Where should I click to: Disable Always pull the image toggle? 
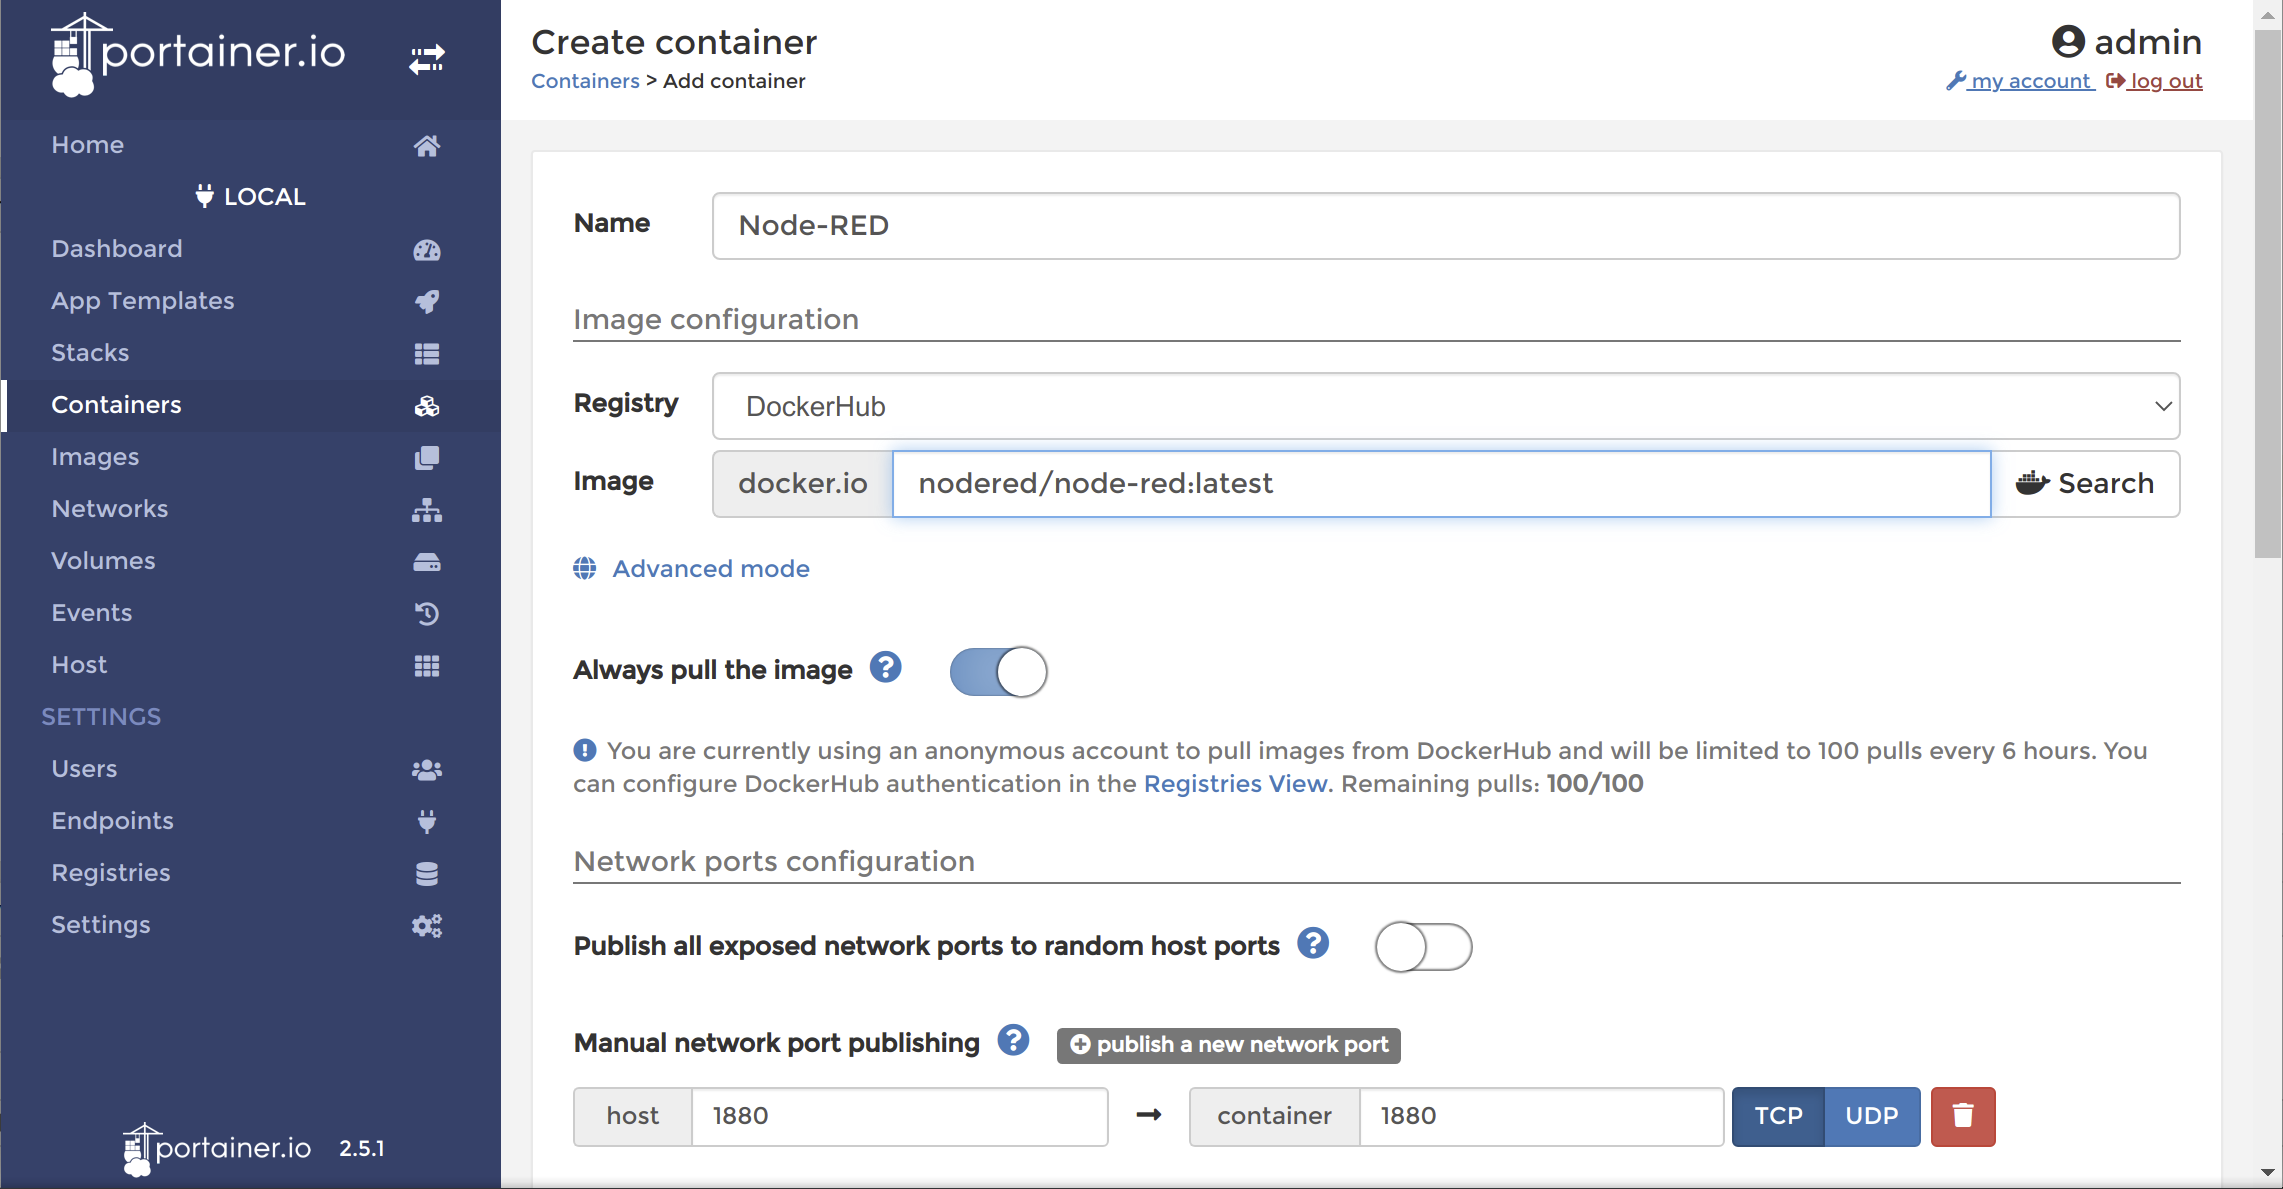click(x=998, y=672)
